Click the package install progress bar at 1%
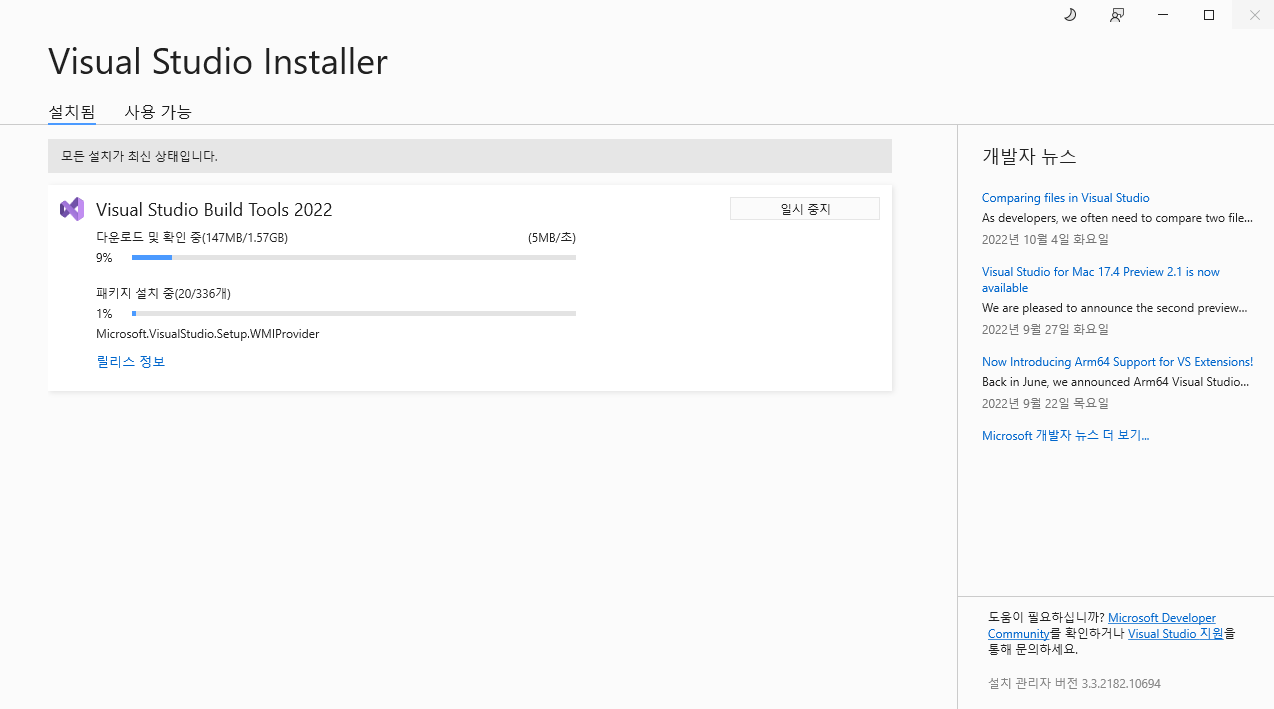1274x709 pixels. [x=354, y=314]
